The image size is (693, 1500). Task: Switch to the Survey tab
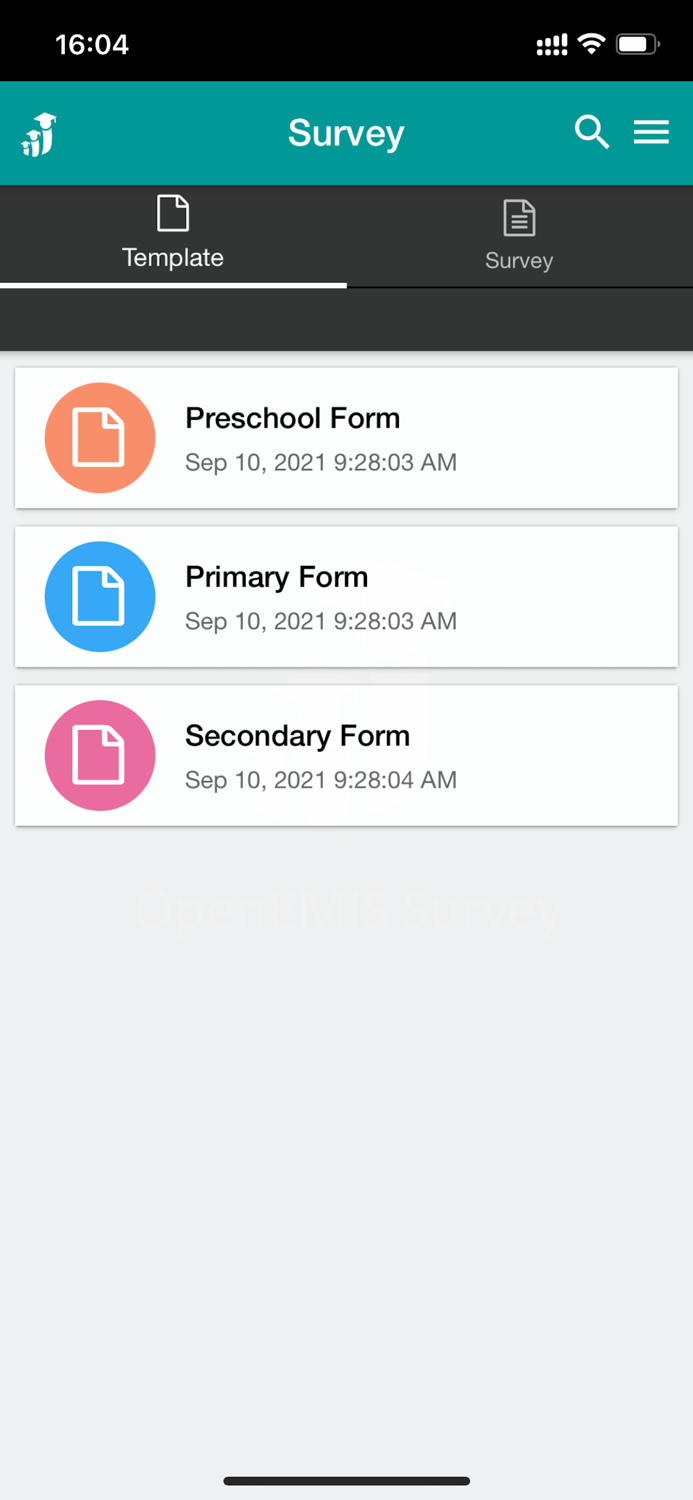pyautogui.click(x=518, y=235)
